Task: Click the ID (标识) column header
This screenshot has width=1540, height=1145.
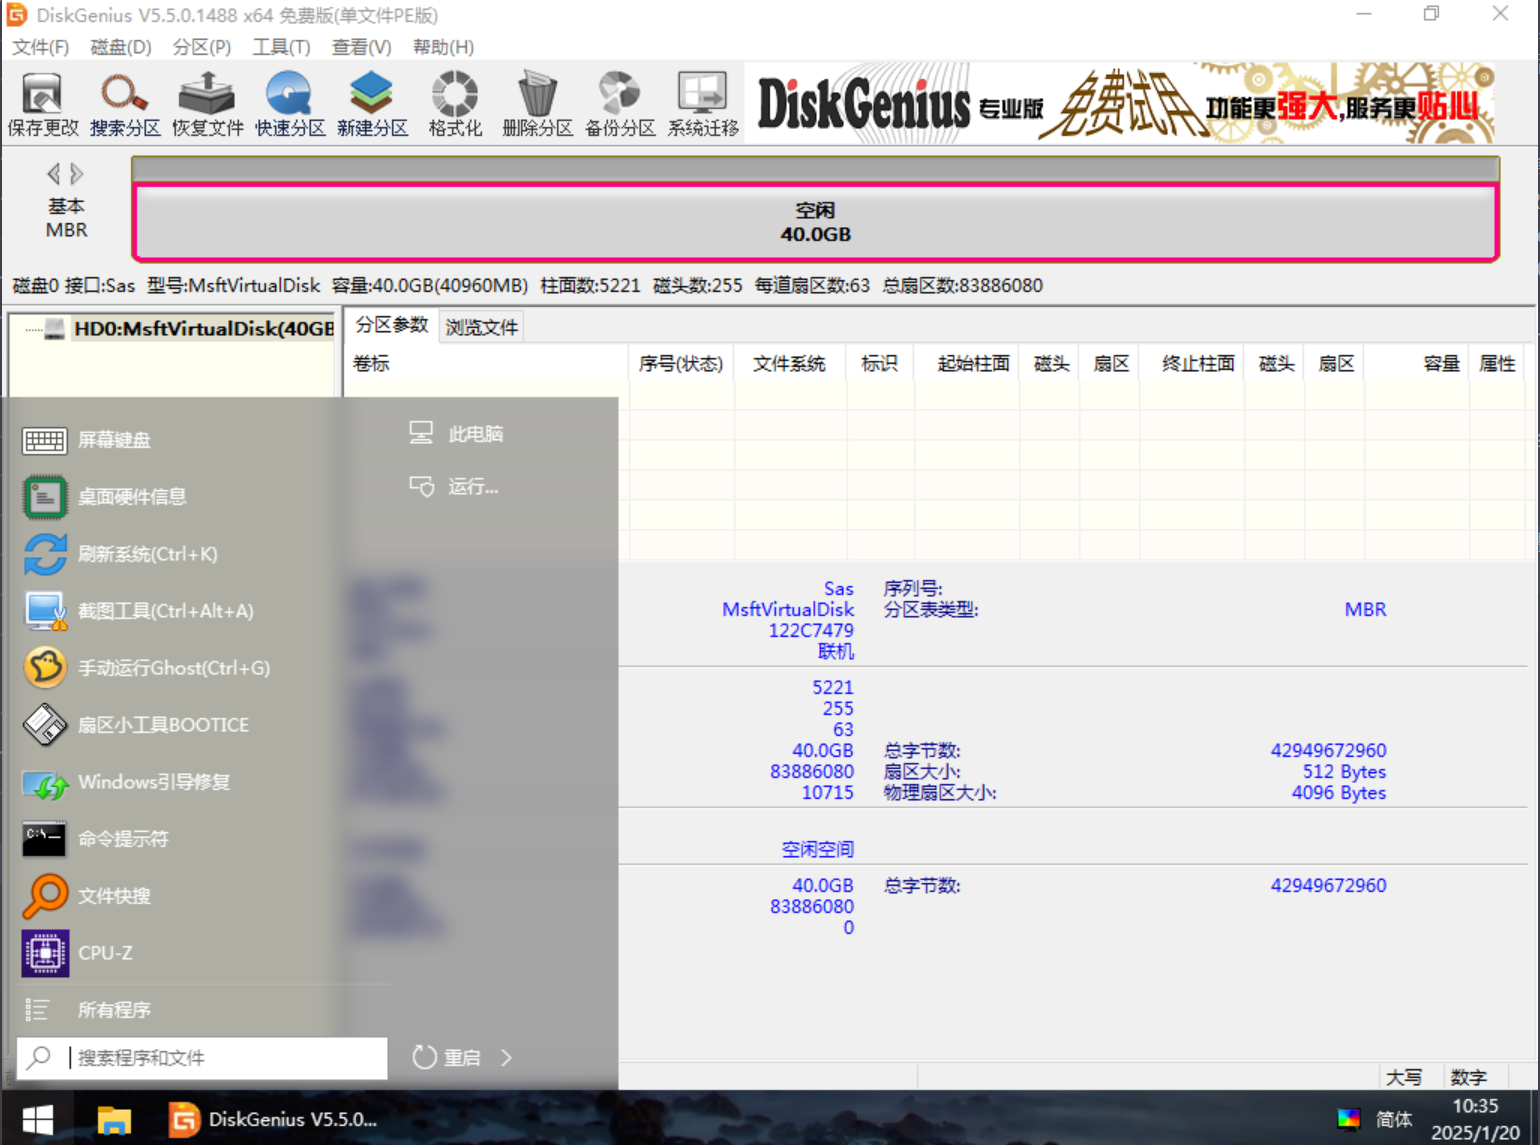Action: pyautogui.click(x=879, y=364)
